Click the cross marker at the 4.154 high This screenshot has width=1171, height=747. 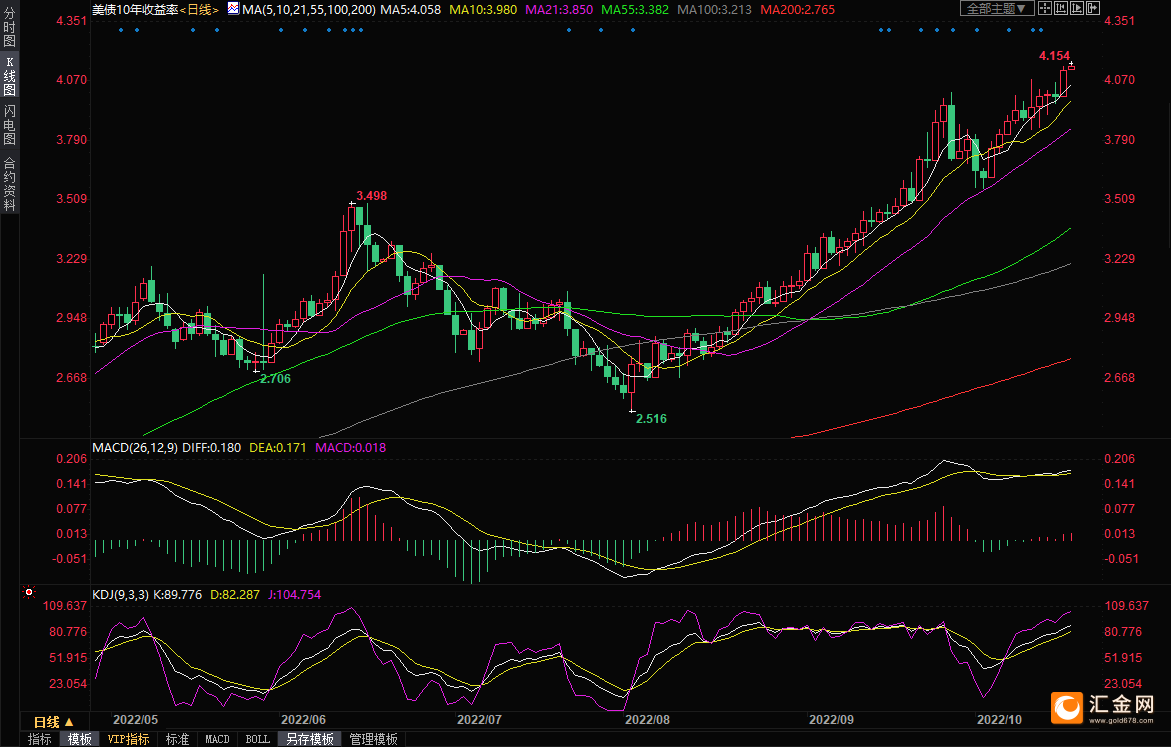[x=1071, y=66]
